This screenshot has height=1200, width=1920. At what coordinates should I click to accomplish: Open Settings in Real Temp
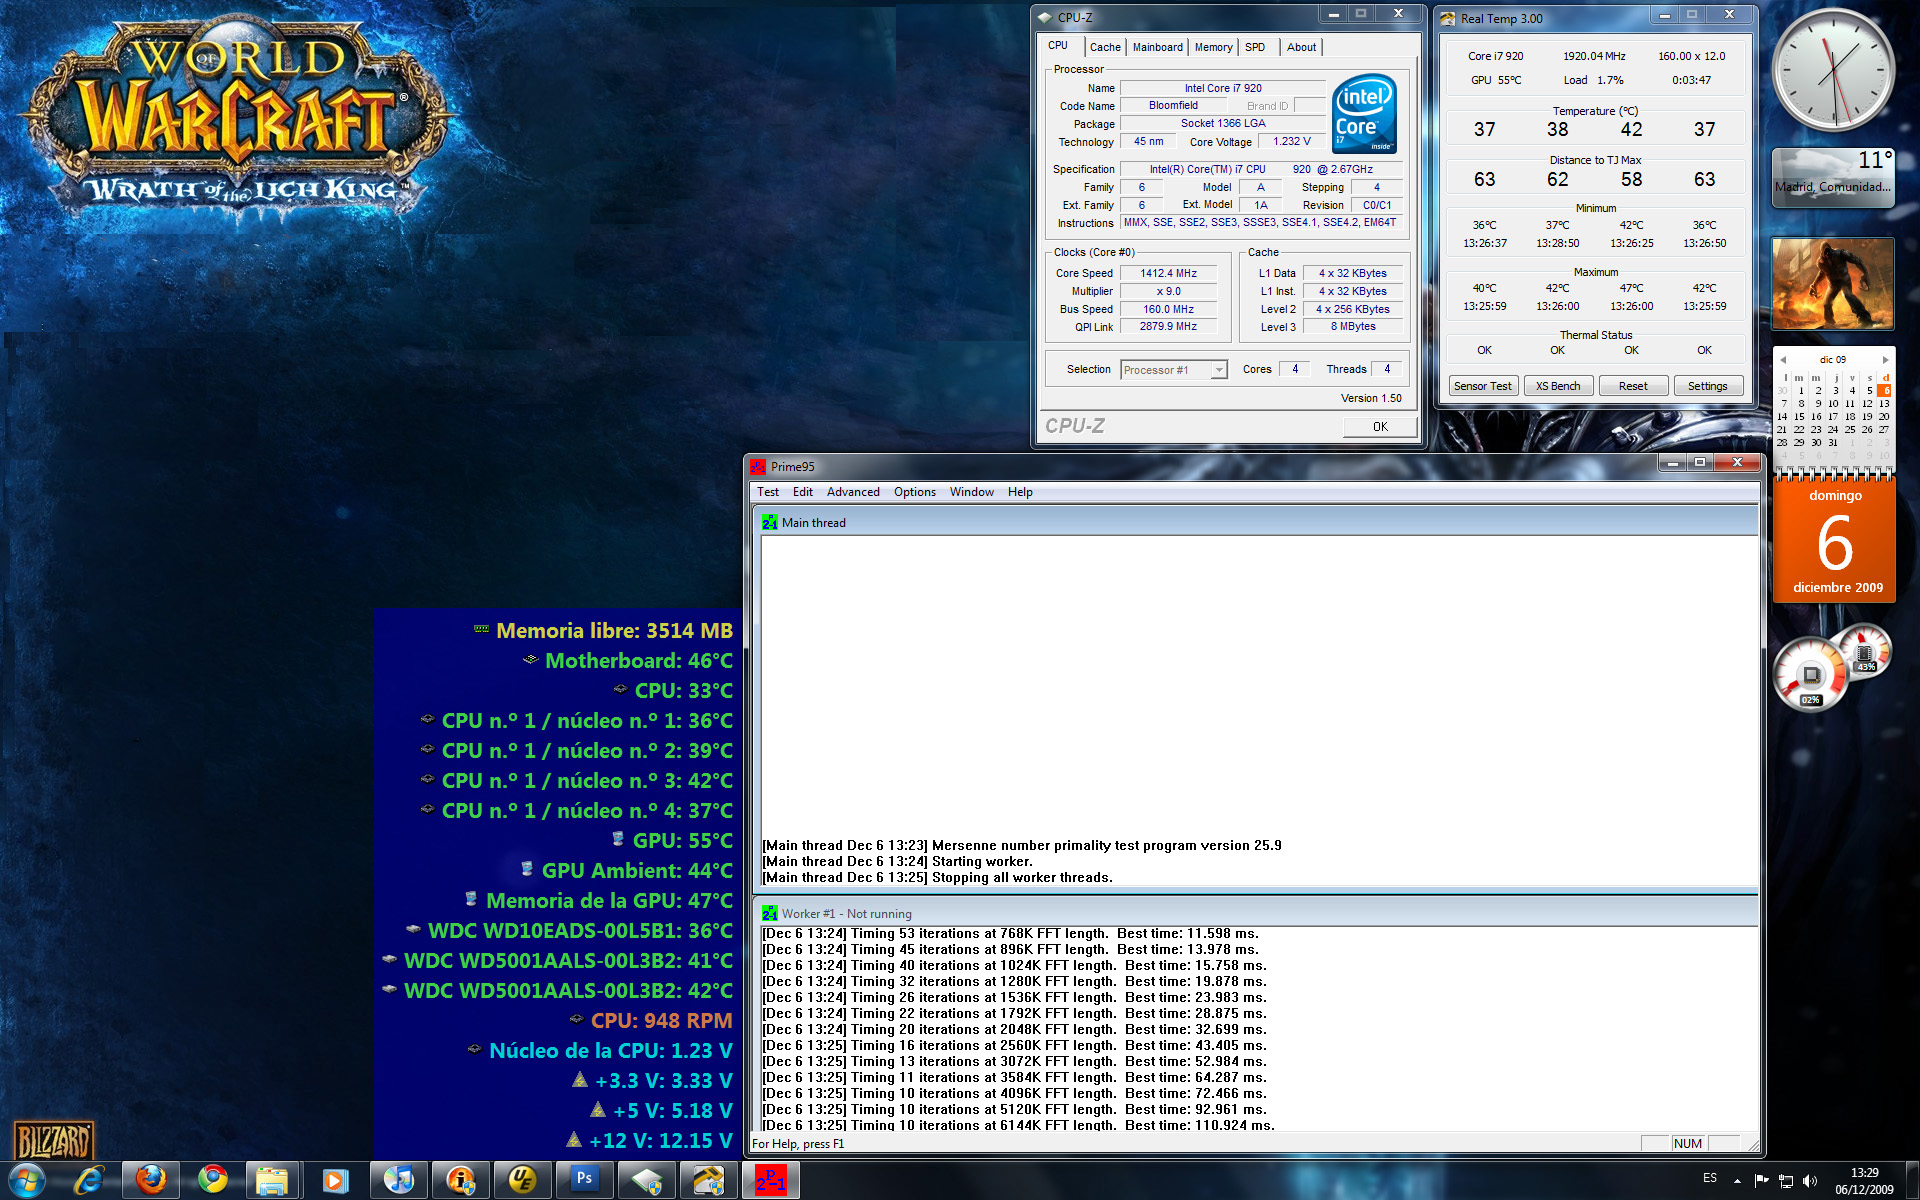click(x=1708, y=386)
